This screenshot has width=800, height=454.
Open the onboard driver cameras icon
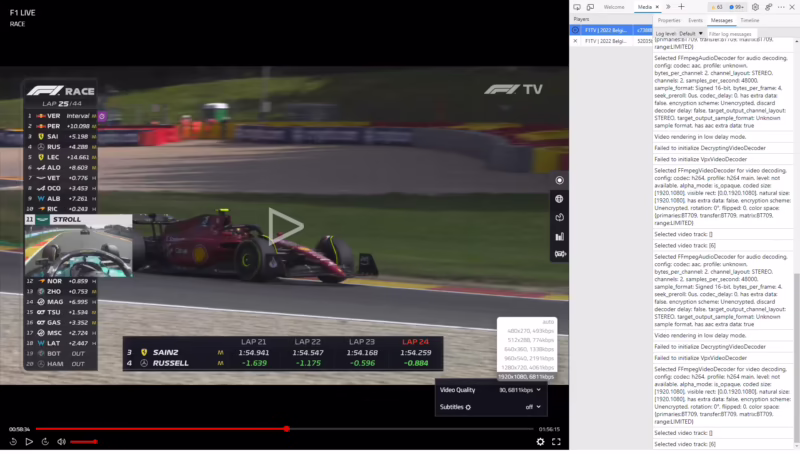560,254
